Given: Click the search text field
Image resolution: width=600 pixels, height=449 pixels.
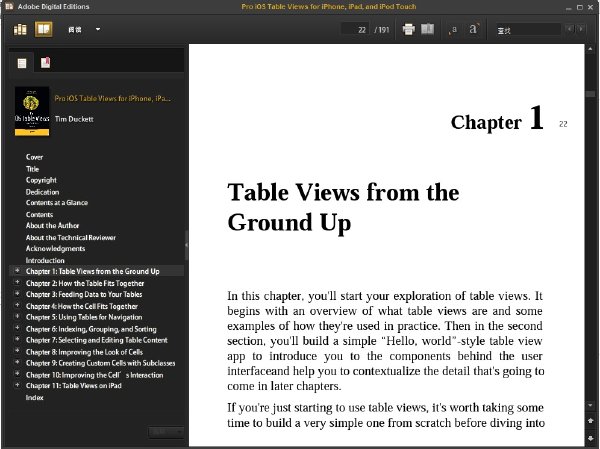Looking at the screenshot, I should [x=528, y=30].
